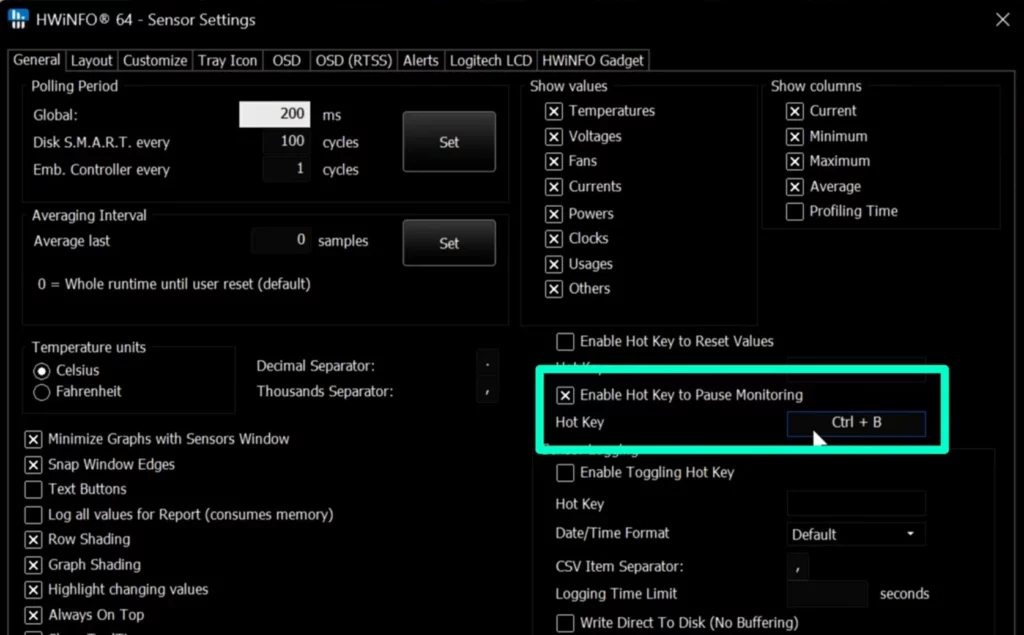Switch to the Layout tab
The width and height of the screenshot is (1024, 635).
click(x=91, y=60)
